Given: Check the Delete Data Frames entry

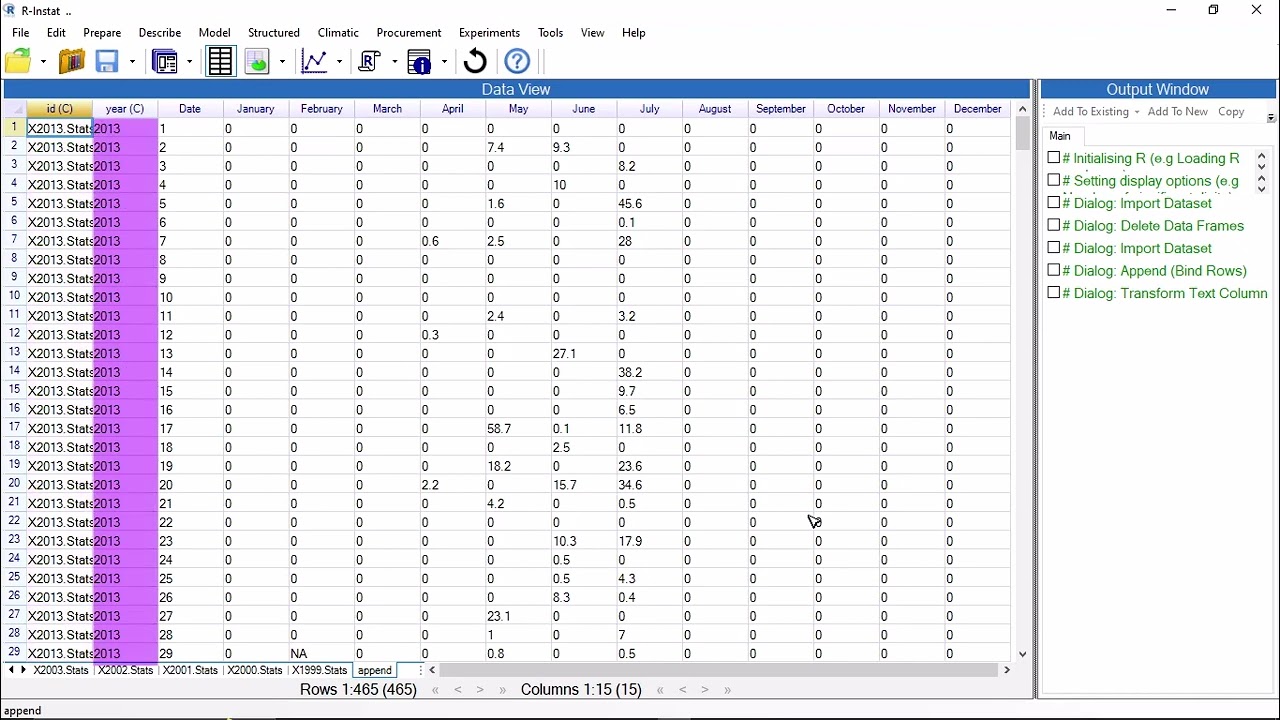Looking at the screenshot, I should coord(1054,226).
